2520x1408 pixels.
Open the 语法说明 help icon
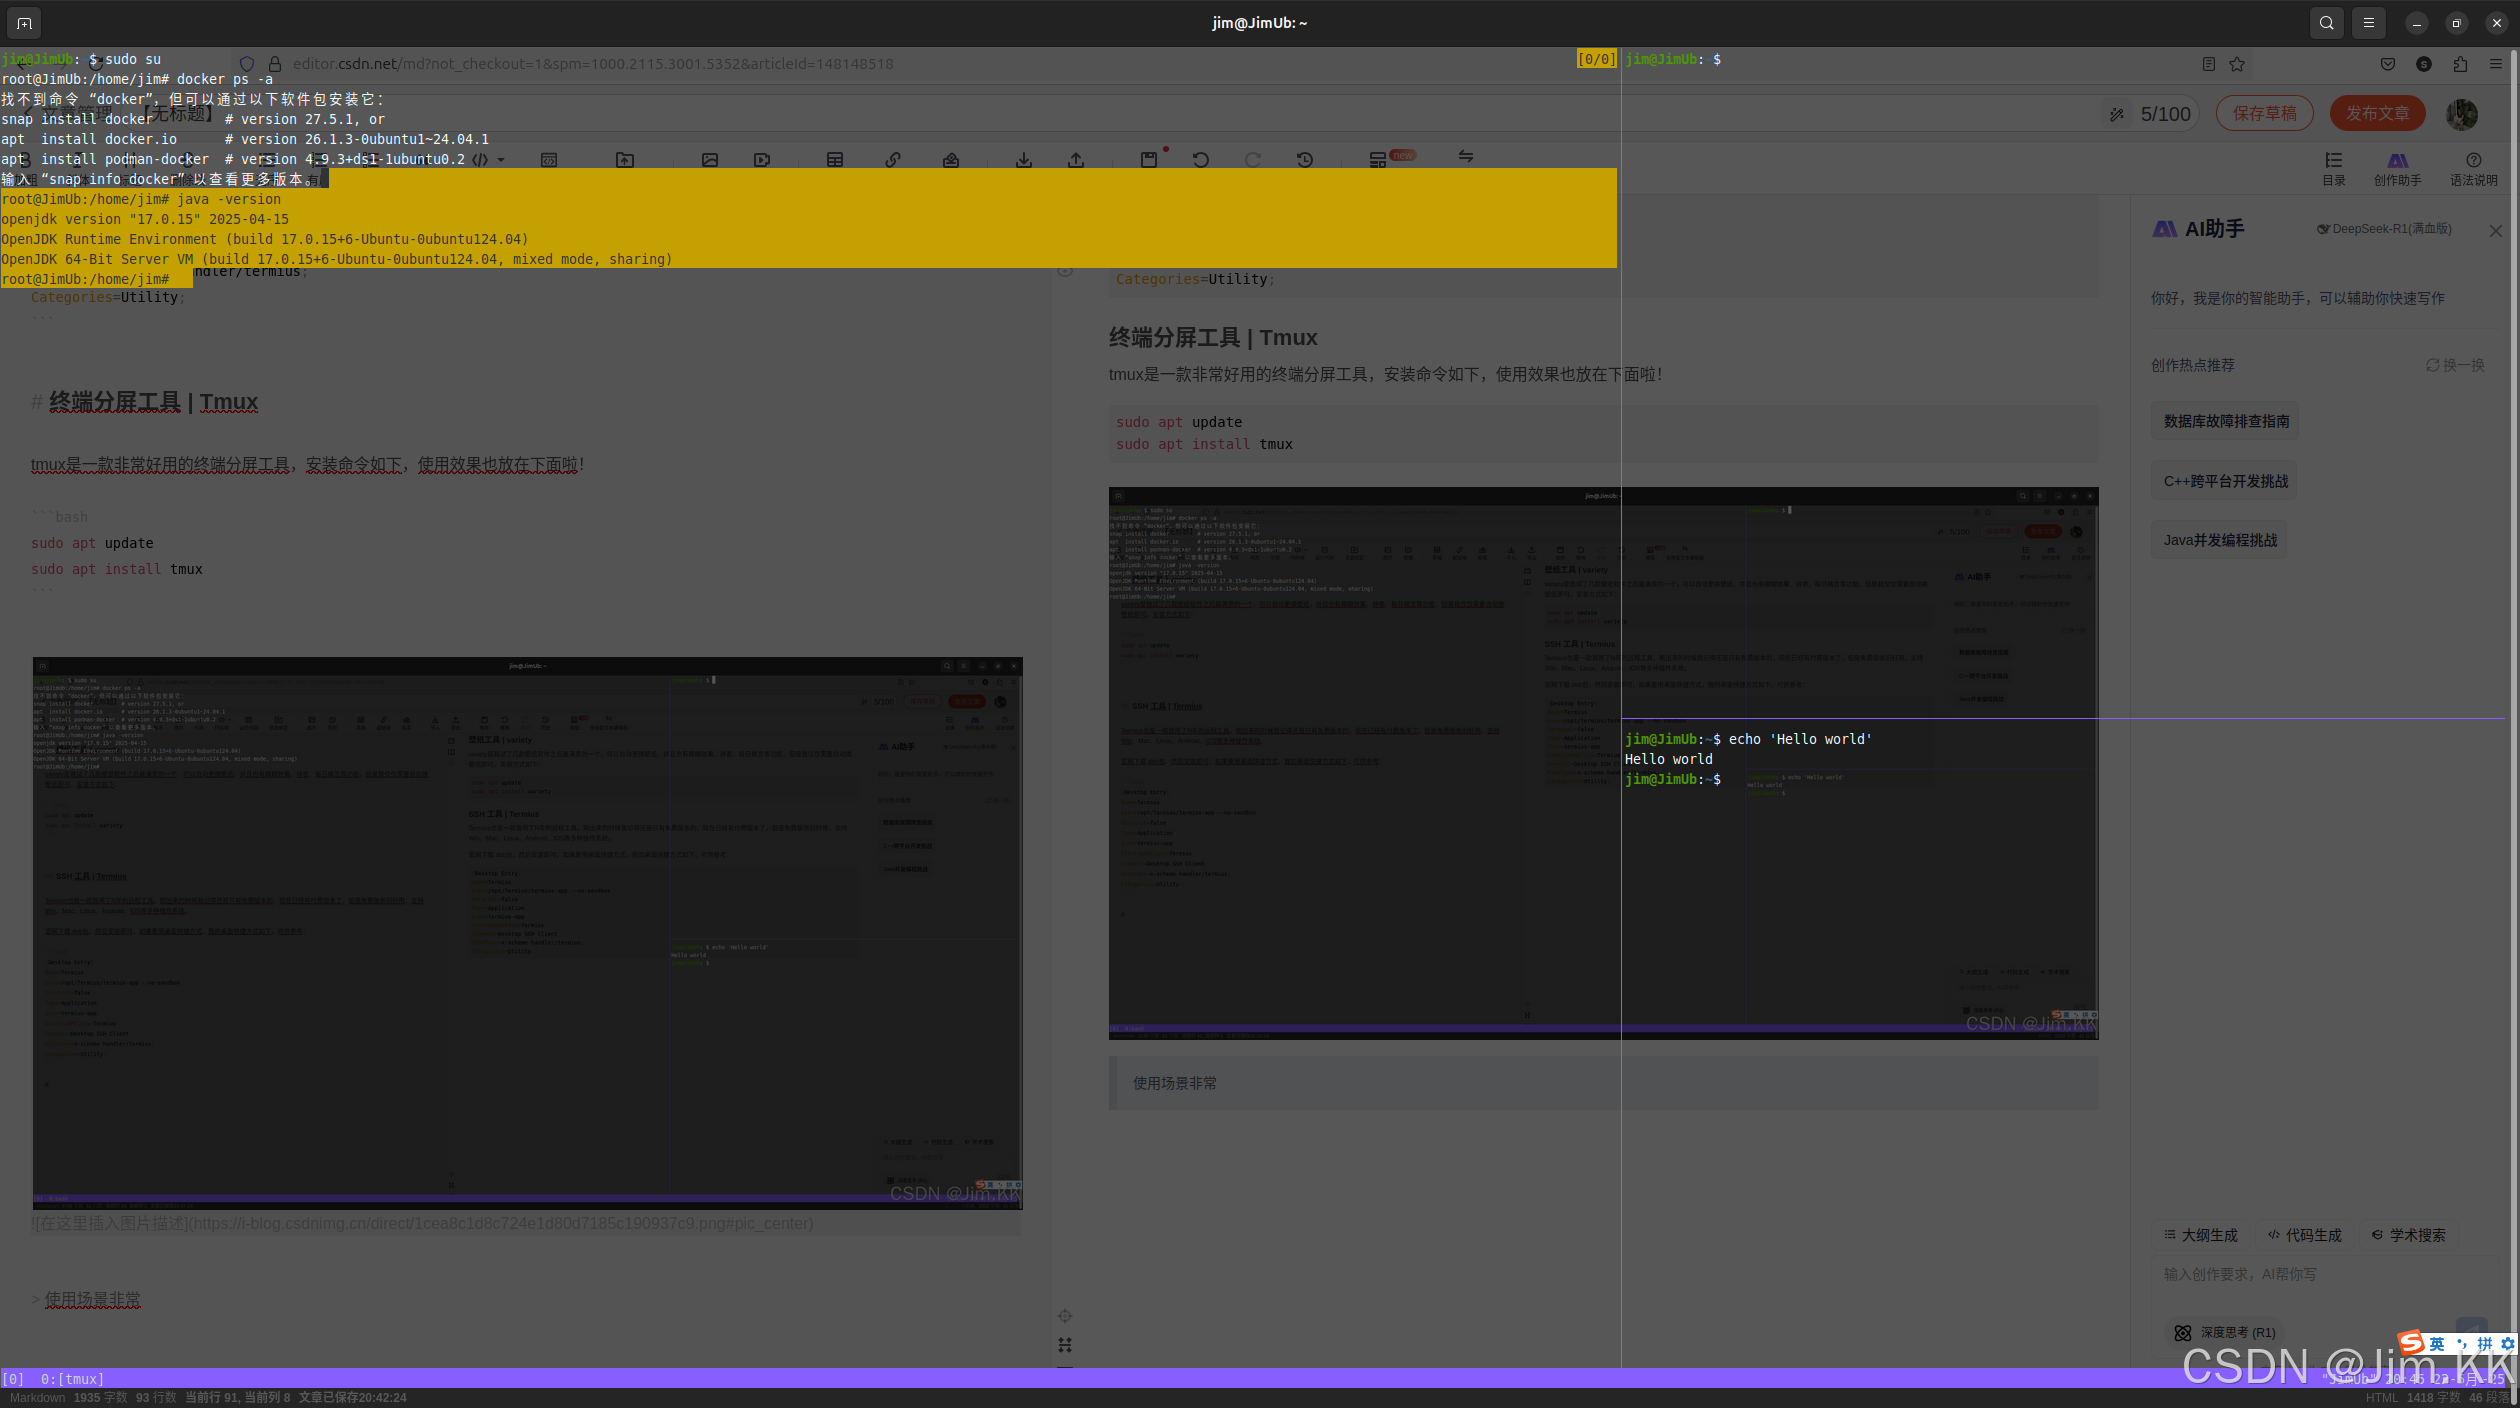tap(2472, 167)
